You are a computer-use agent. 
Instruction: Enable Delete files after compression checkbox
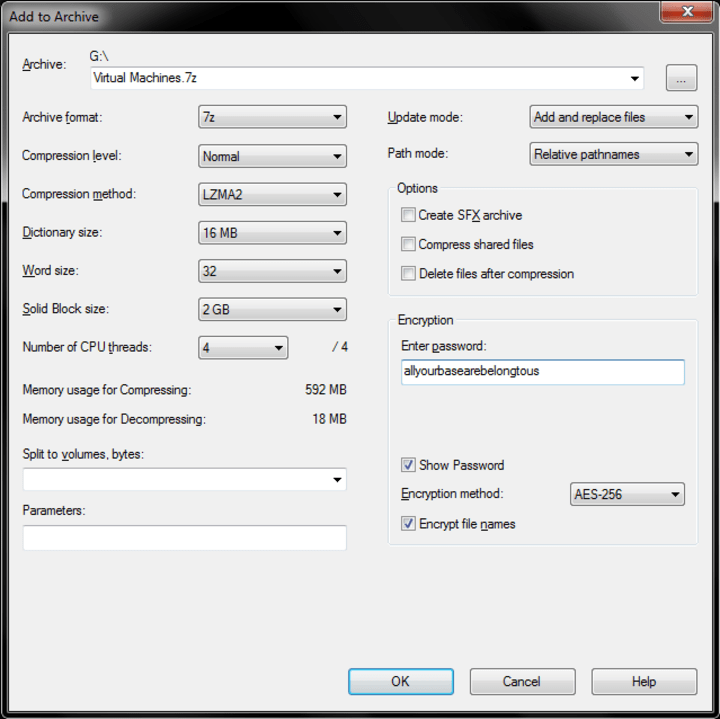pos(408,273)
